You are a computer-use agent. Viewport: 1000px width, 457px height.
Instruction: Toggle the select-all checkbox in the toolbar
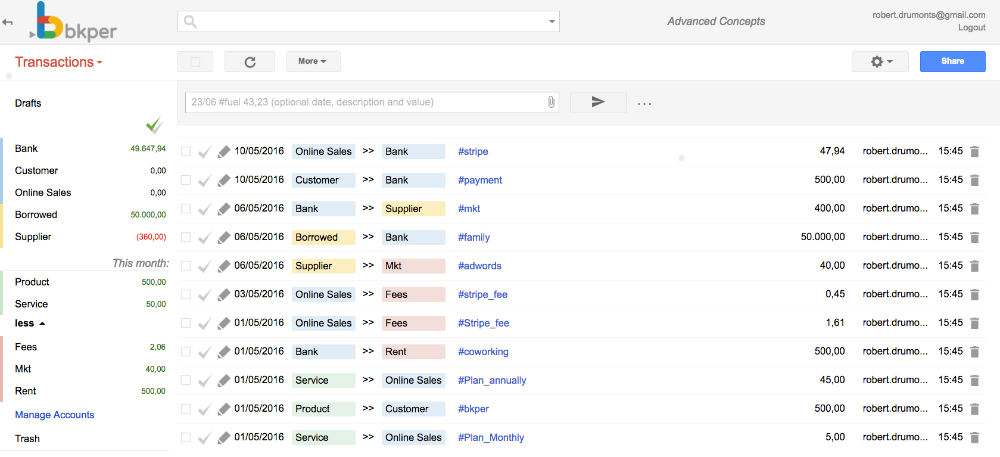pos(196,62)
